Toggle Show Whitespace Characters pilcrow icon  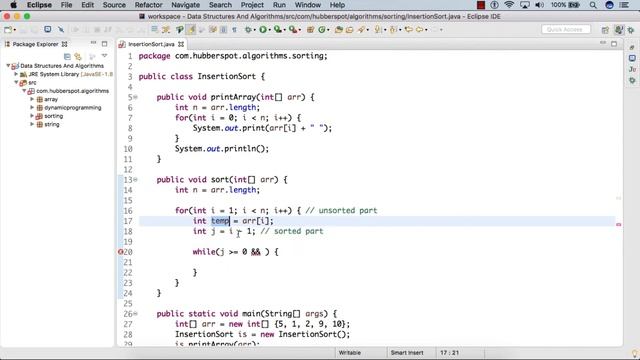[x=234, y=29]
